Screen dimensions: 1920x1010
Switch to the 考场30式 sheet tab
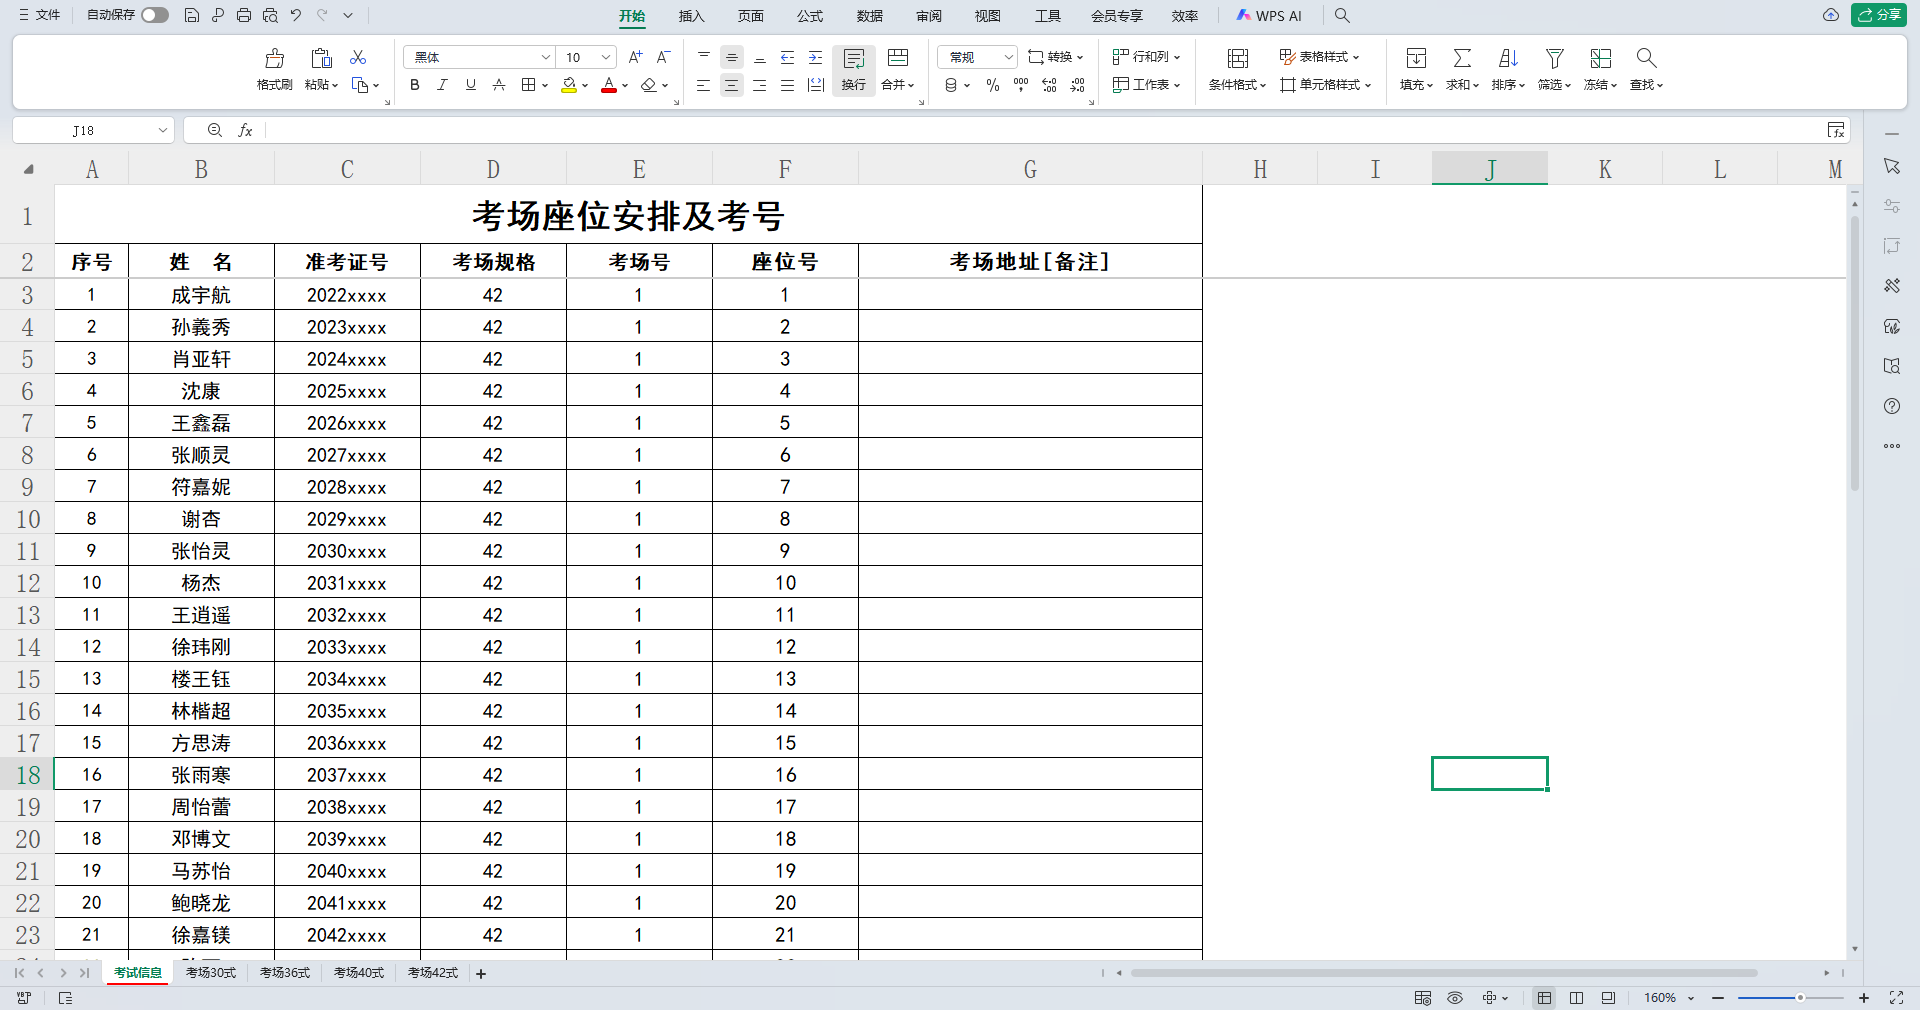211,973
